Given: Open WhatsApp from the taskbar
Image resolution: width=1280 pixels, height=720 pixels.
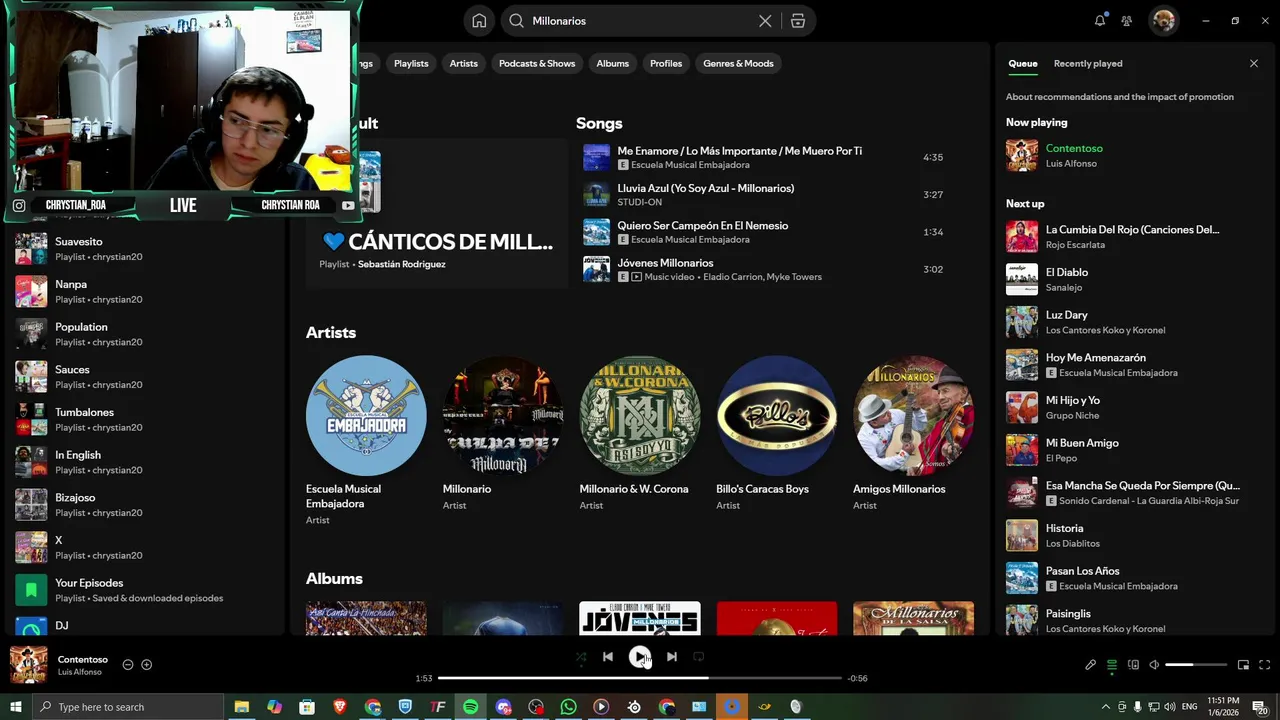Looking at the screenshot, I should (569, 707).
